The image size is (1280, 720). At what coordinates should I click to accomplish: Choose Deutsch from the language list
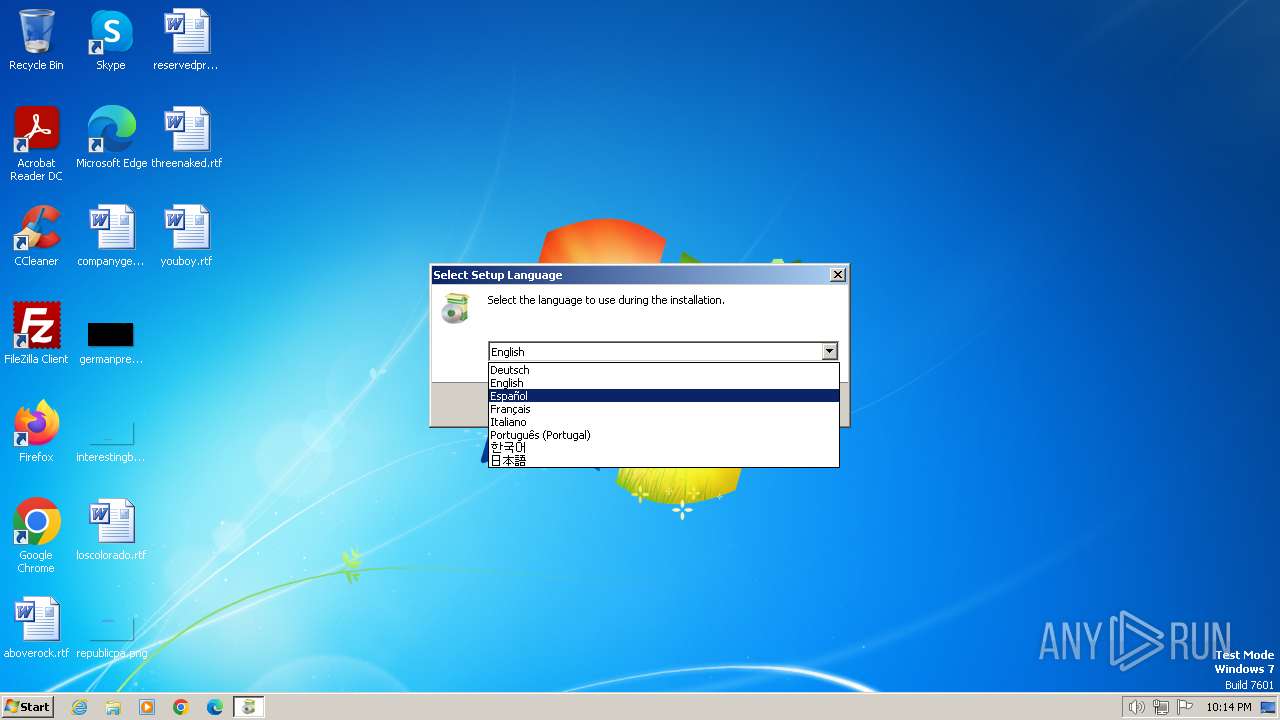pyautogui.click(x=664, y=370)
